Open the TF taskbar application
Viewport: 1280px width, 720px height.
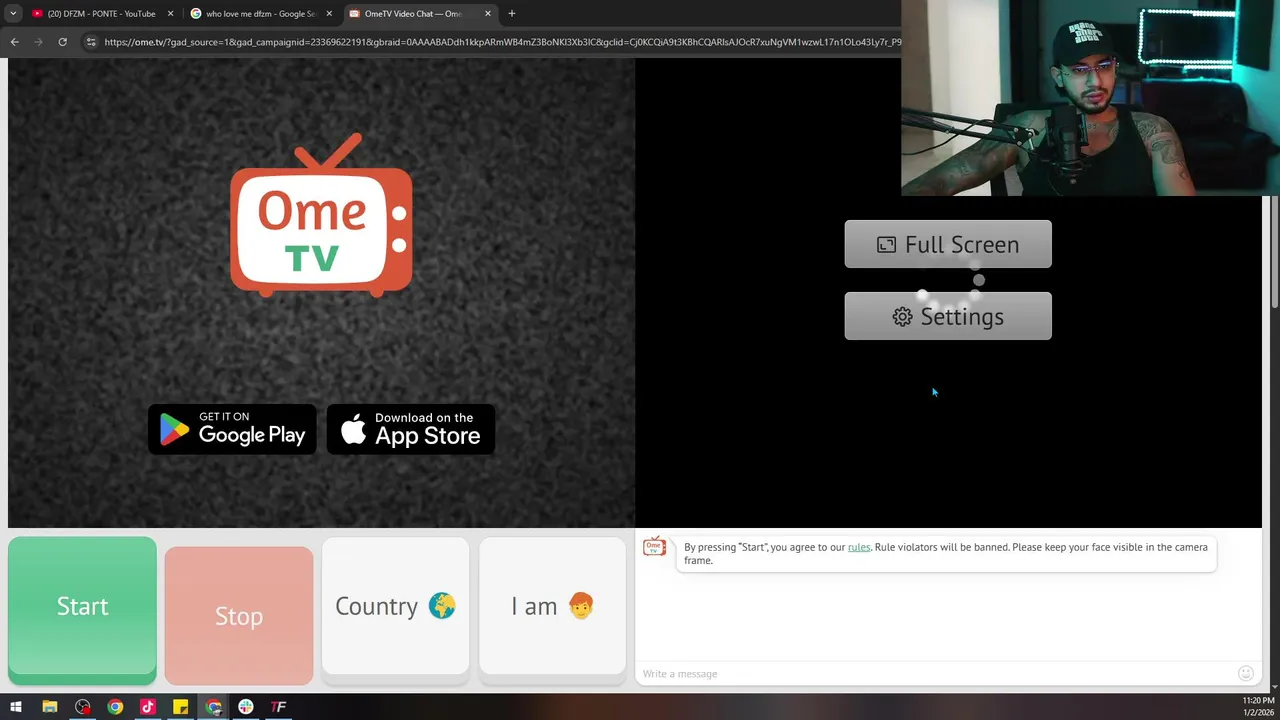coord(279,707)
